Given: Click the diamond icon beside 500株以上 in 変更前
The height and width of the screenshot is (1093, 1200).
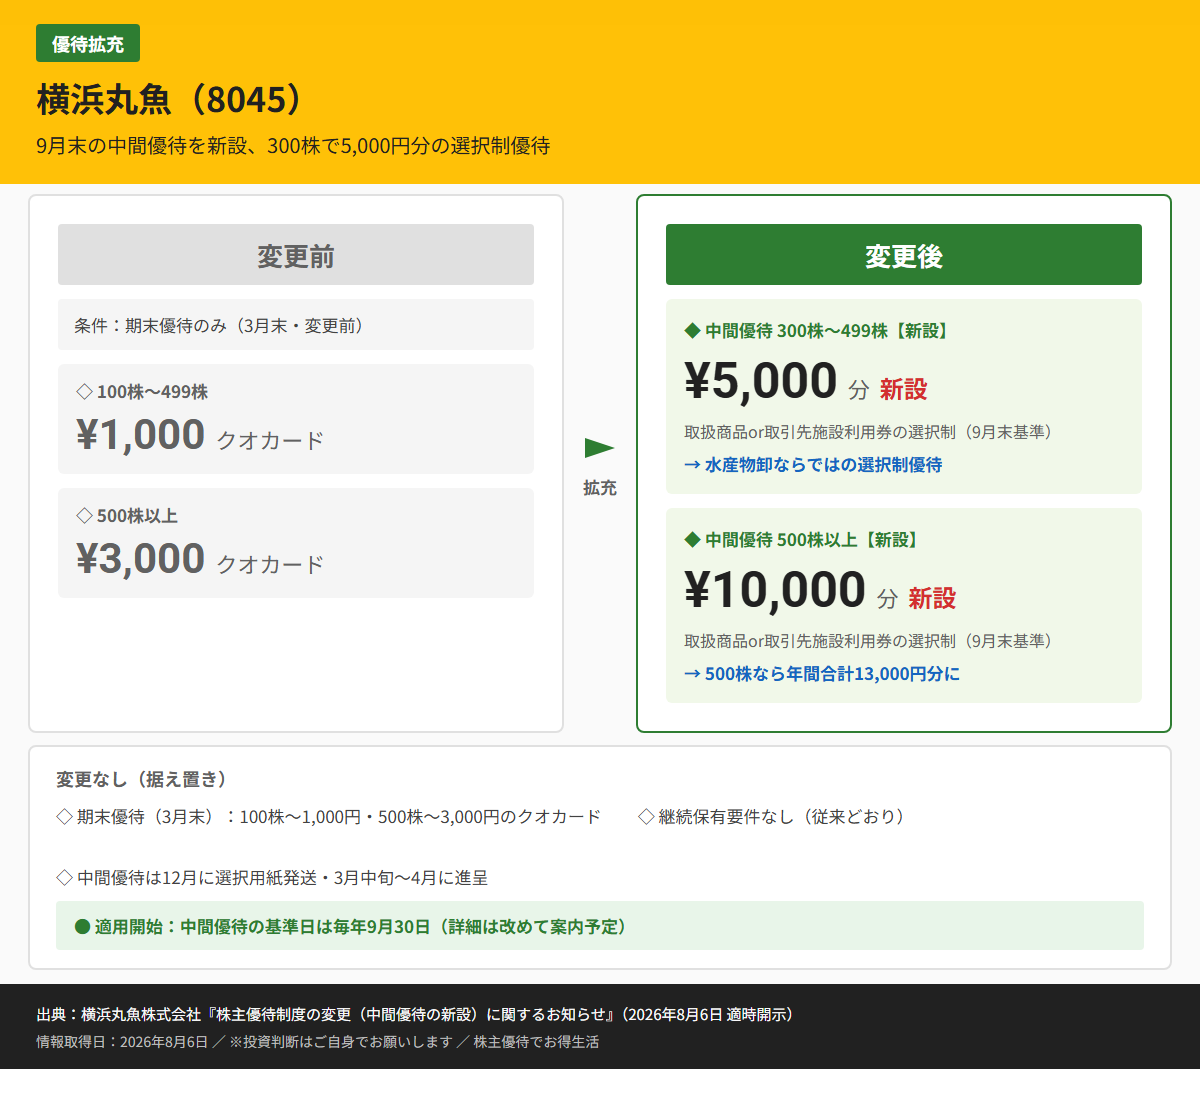Looking at the screenshot, I should pyautogui.click(x=84, y=515).
